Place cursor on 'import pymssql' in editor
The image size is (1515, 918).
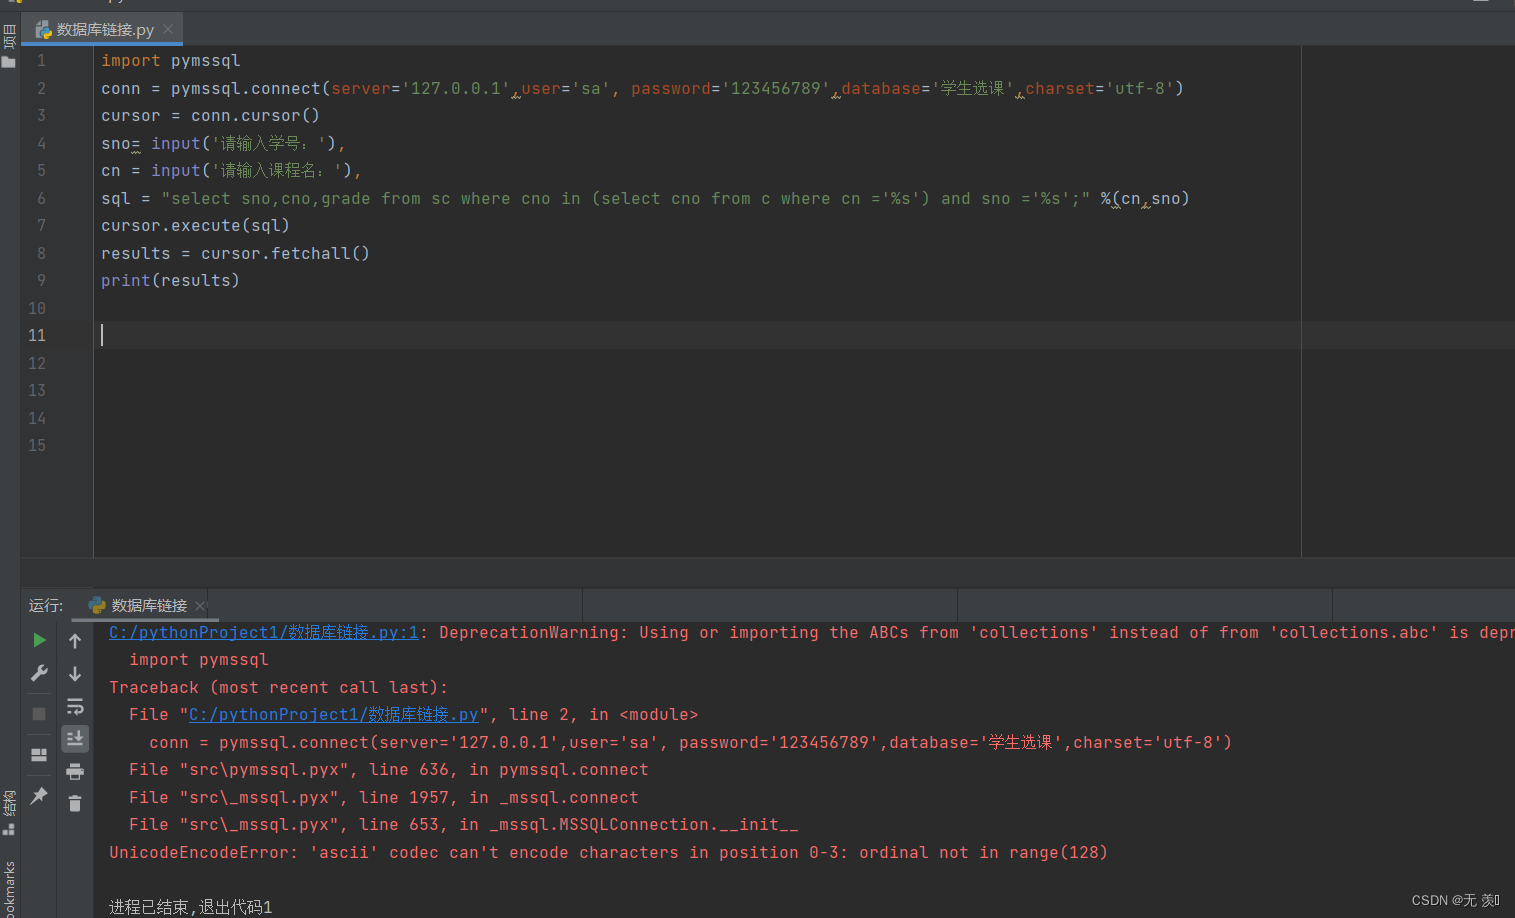(x=171, y=60)
